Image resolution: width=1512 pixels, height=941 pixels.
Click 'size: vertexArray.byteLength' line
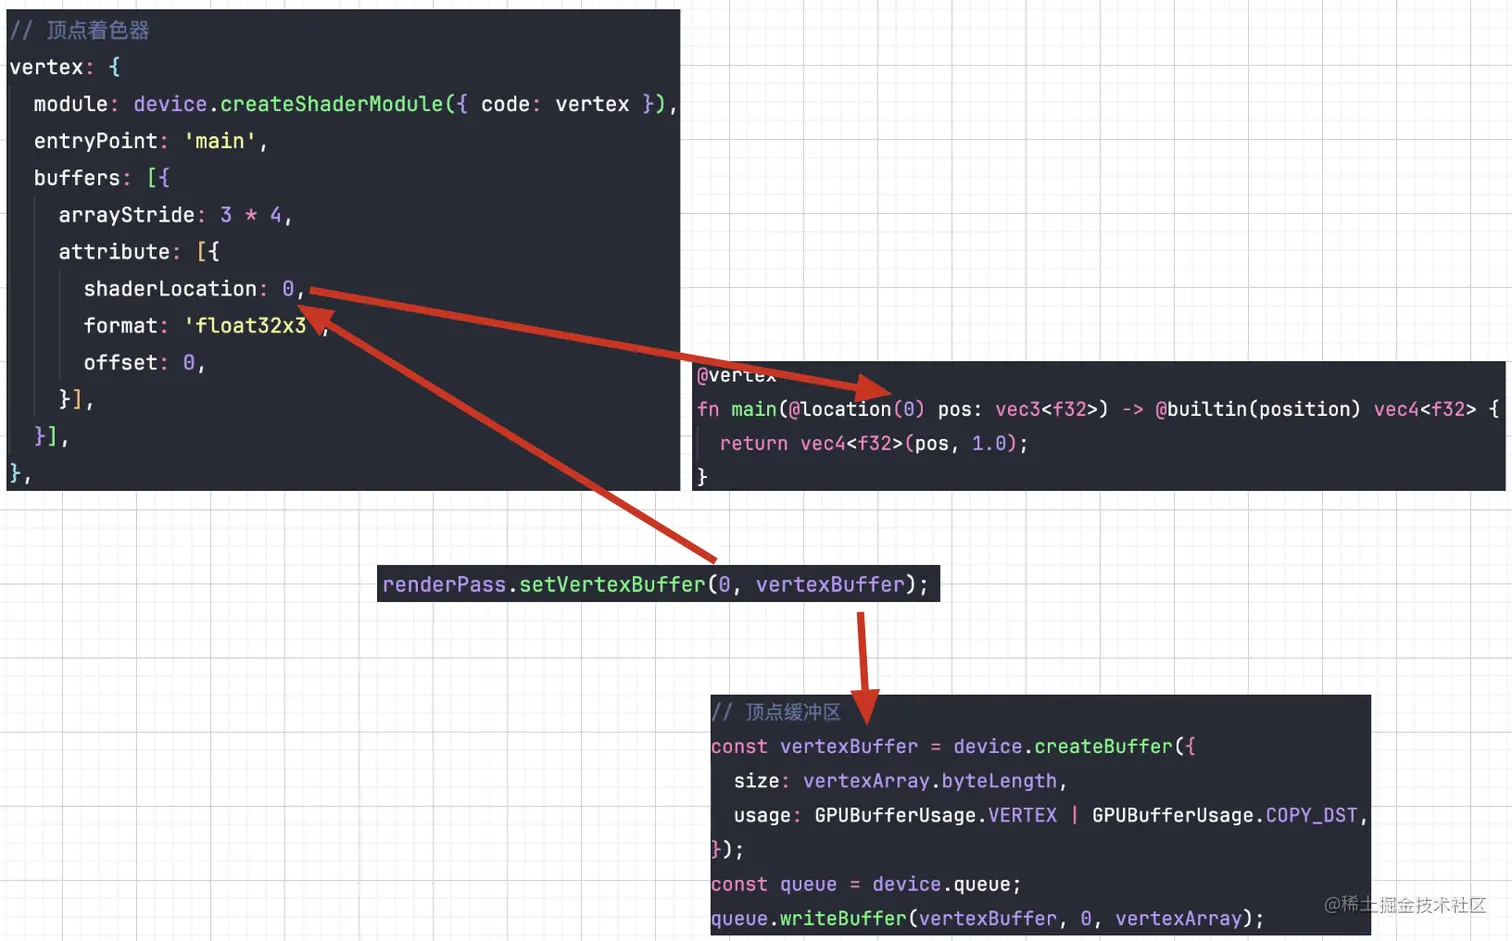click(900, 781)
